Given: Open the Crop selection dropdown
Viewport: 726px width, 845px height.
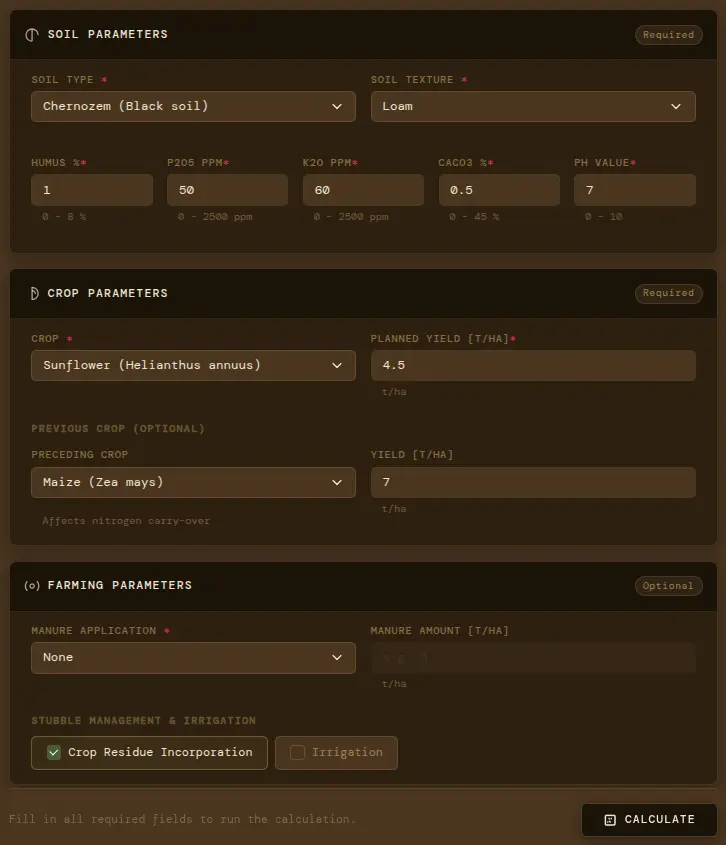Looking at the screenshot, I should 193,365.
